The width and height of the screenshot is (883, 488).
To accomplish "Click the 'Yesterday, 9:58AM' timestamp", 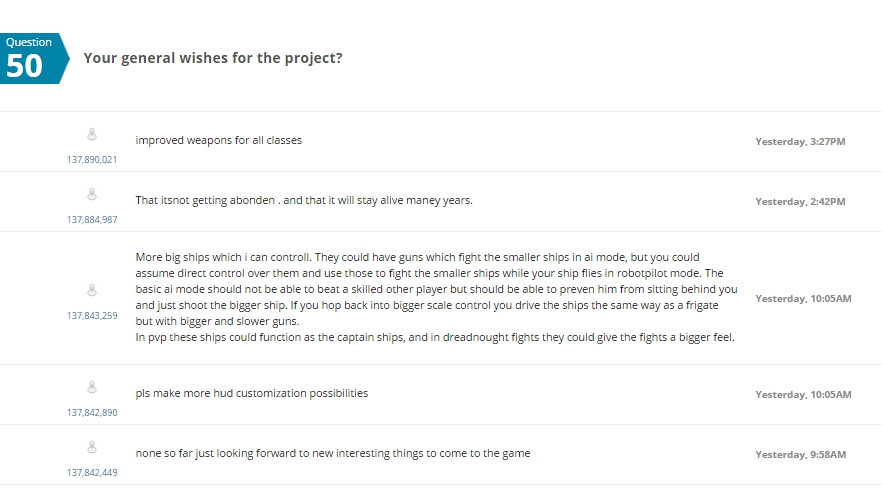I will [801, 455].
